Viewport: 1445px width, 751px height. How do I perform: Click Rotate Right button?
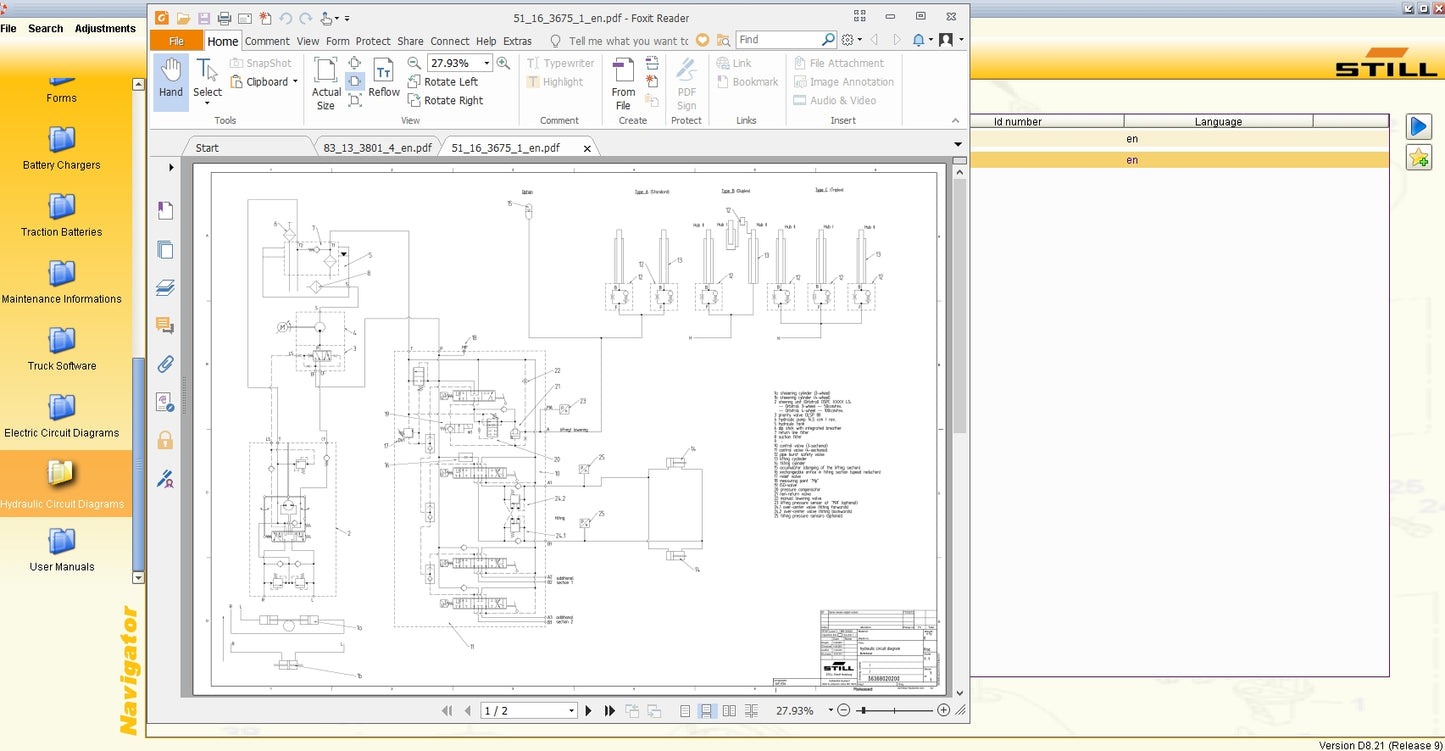click(x=444, y=100)
